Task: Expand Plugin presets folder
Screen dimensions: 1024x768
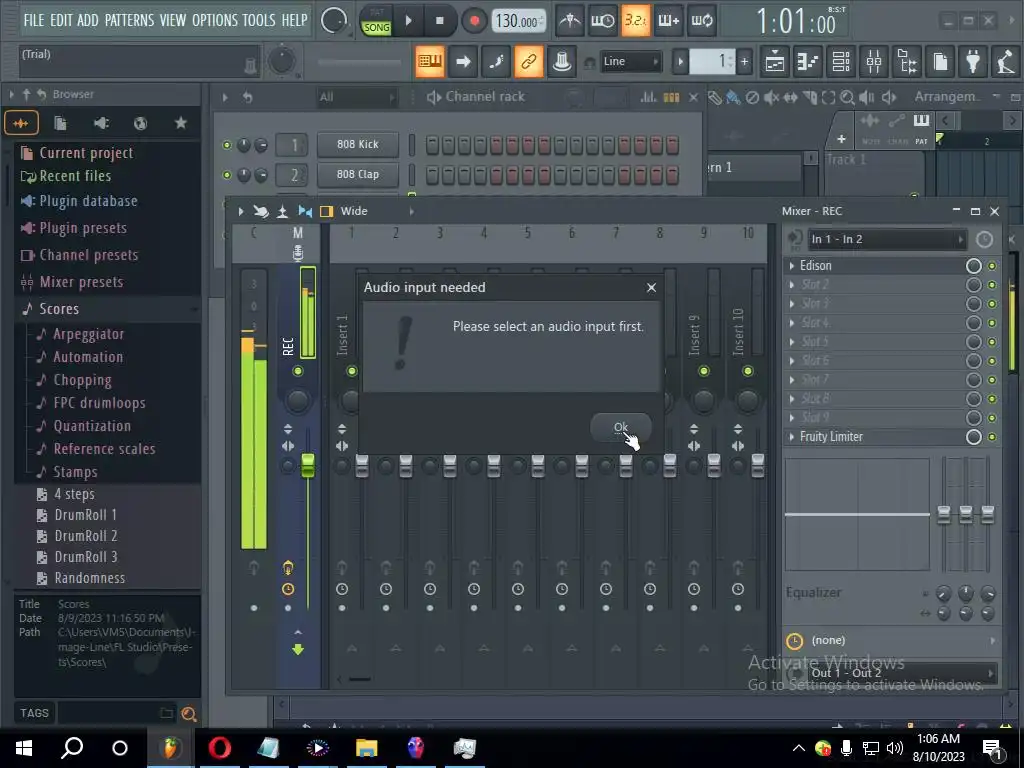Action: (x=83, y=228)
